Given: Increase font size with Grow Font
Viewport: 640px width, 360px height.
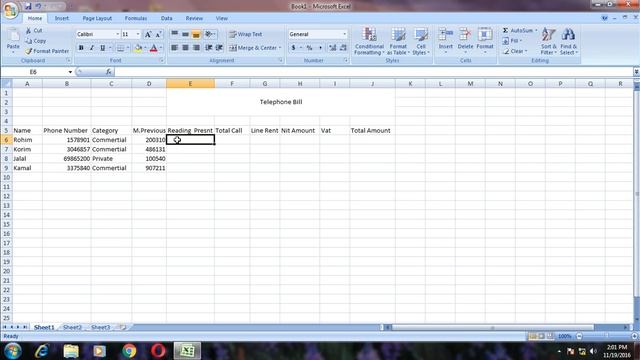Looking at the screenshot, I should 148,34.
